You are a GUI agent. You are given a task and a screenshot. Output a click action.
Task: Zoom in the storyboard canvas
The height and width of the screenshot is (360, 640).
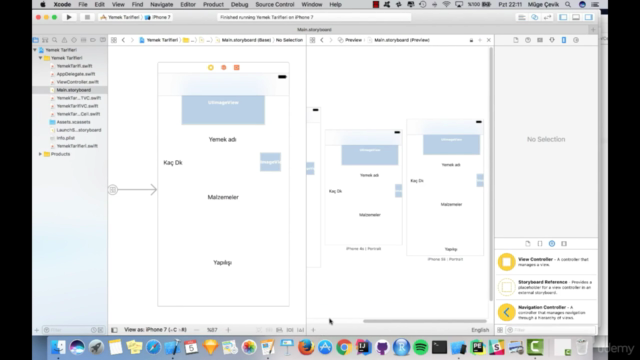point(228,330)
